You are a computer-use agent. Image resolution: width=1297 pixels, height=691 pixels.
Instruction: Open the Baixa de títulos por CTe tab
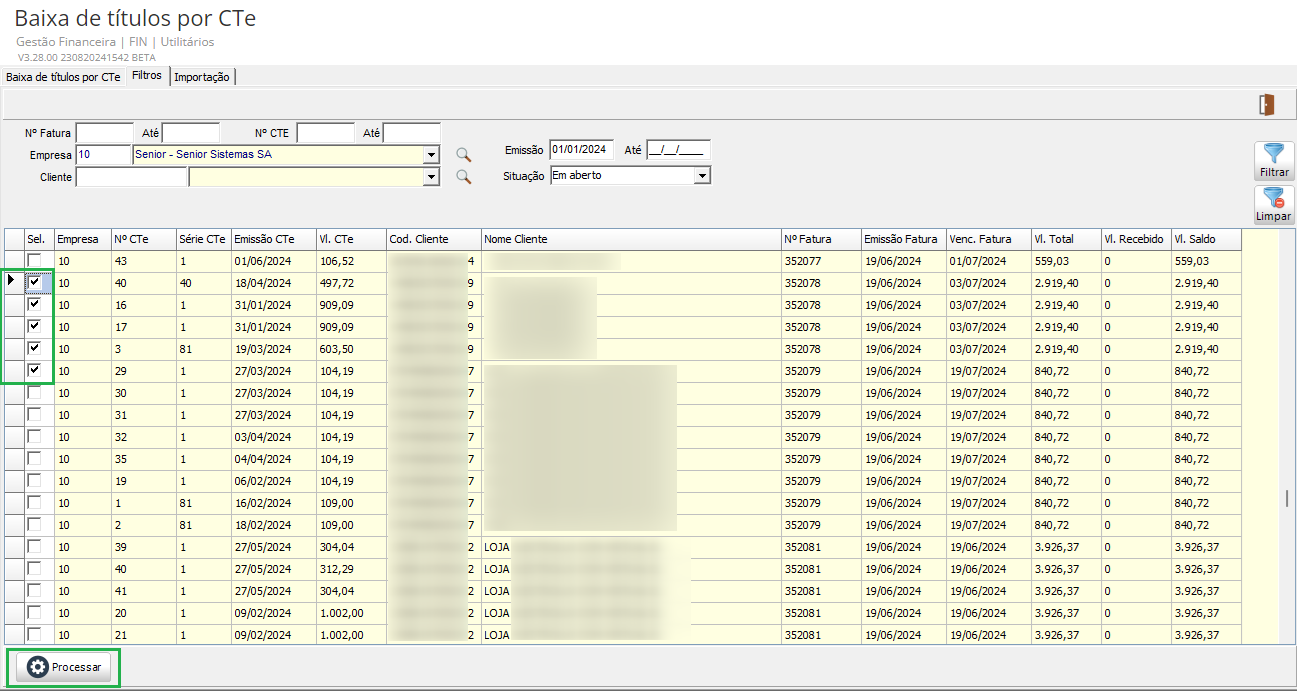click(63, 77)
